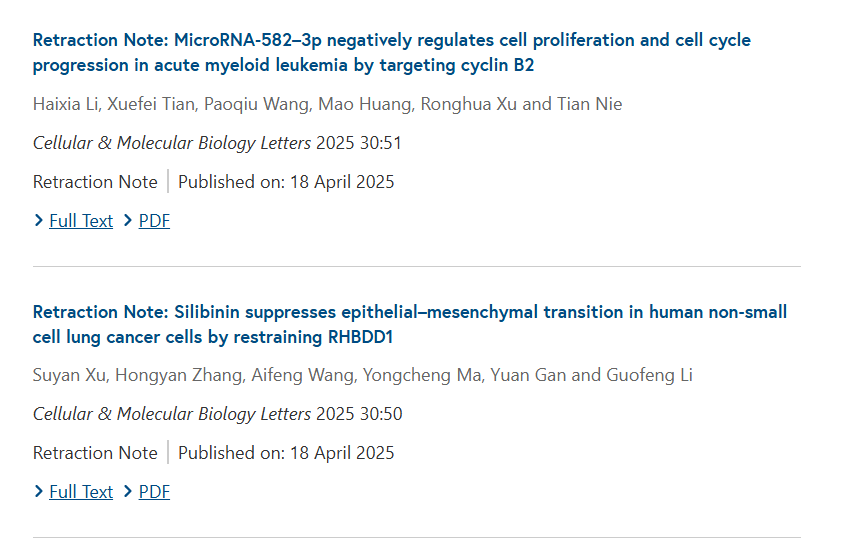
Task: Click chevron icon beside Silibinin PDF link
Action: click(128, 491)
